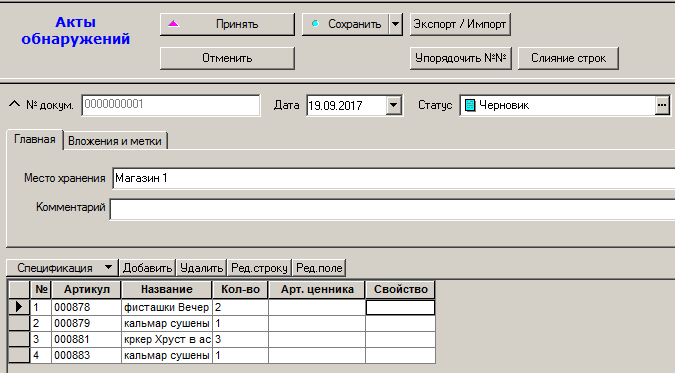The height and width of the screenshot is (373, 675).
Task: Click the Название column header
Action: pyautogui.click(x=167, y=289)
